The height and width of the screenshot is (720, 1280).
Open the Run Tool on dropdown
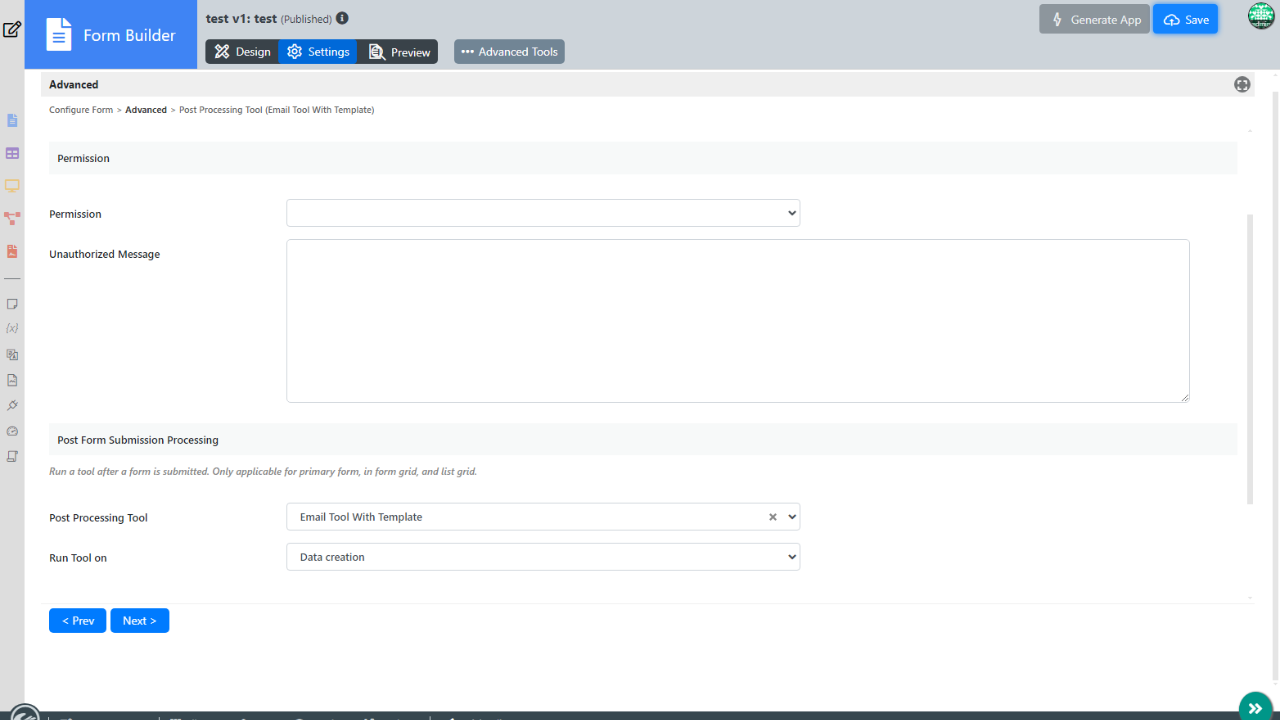pyautogui.click(x=543, y=557)
